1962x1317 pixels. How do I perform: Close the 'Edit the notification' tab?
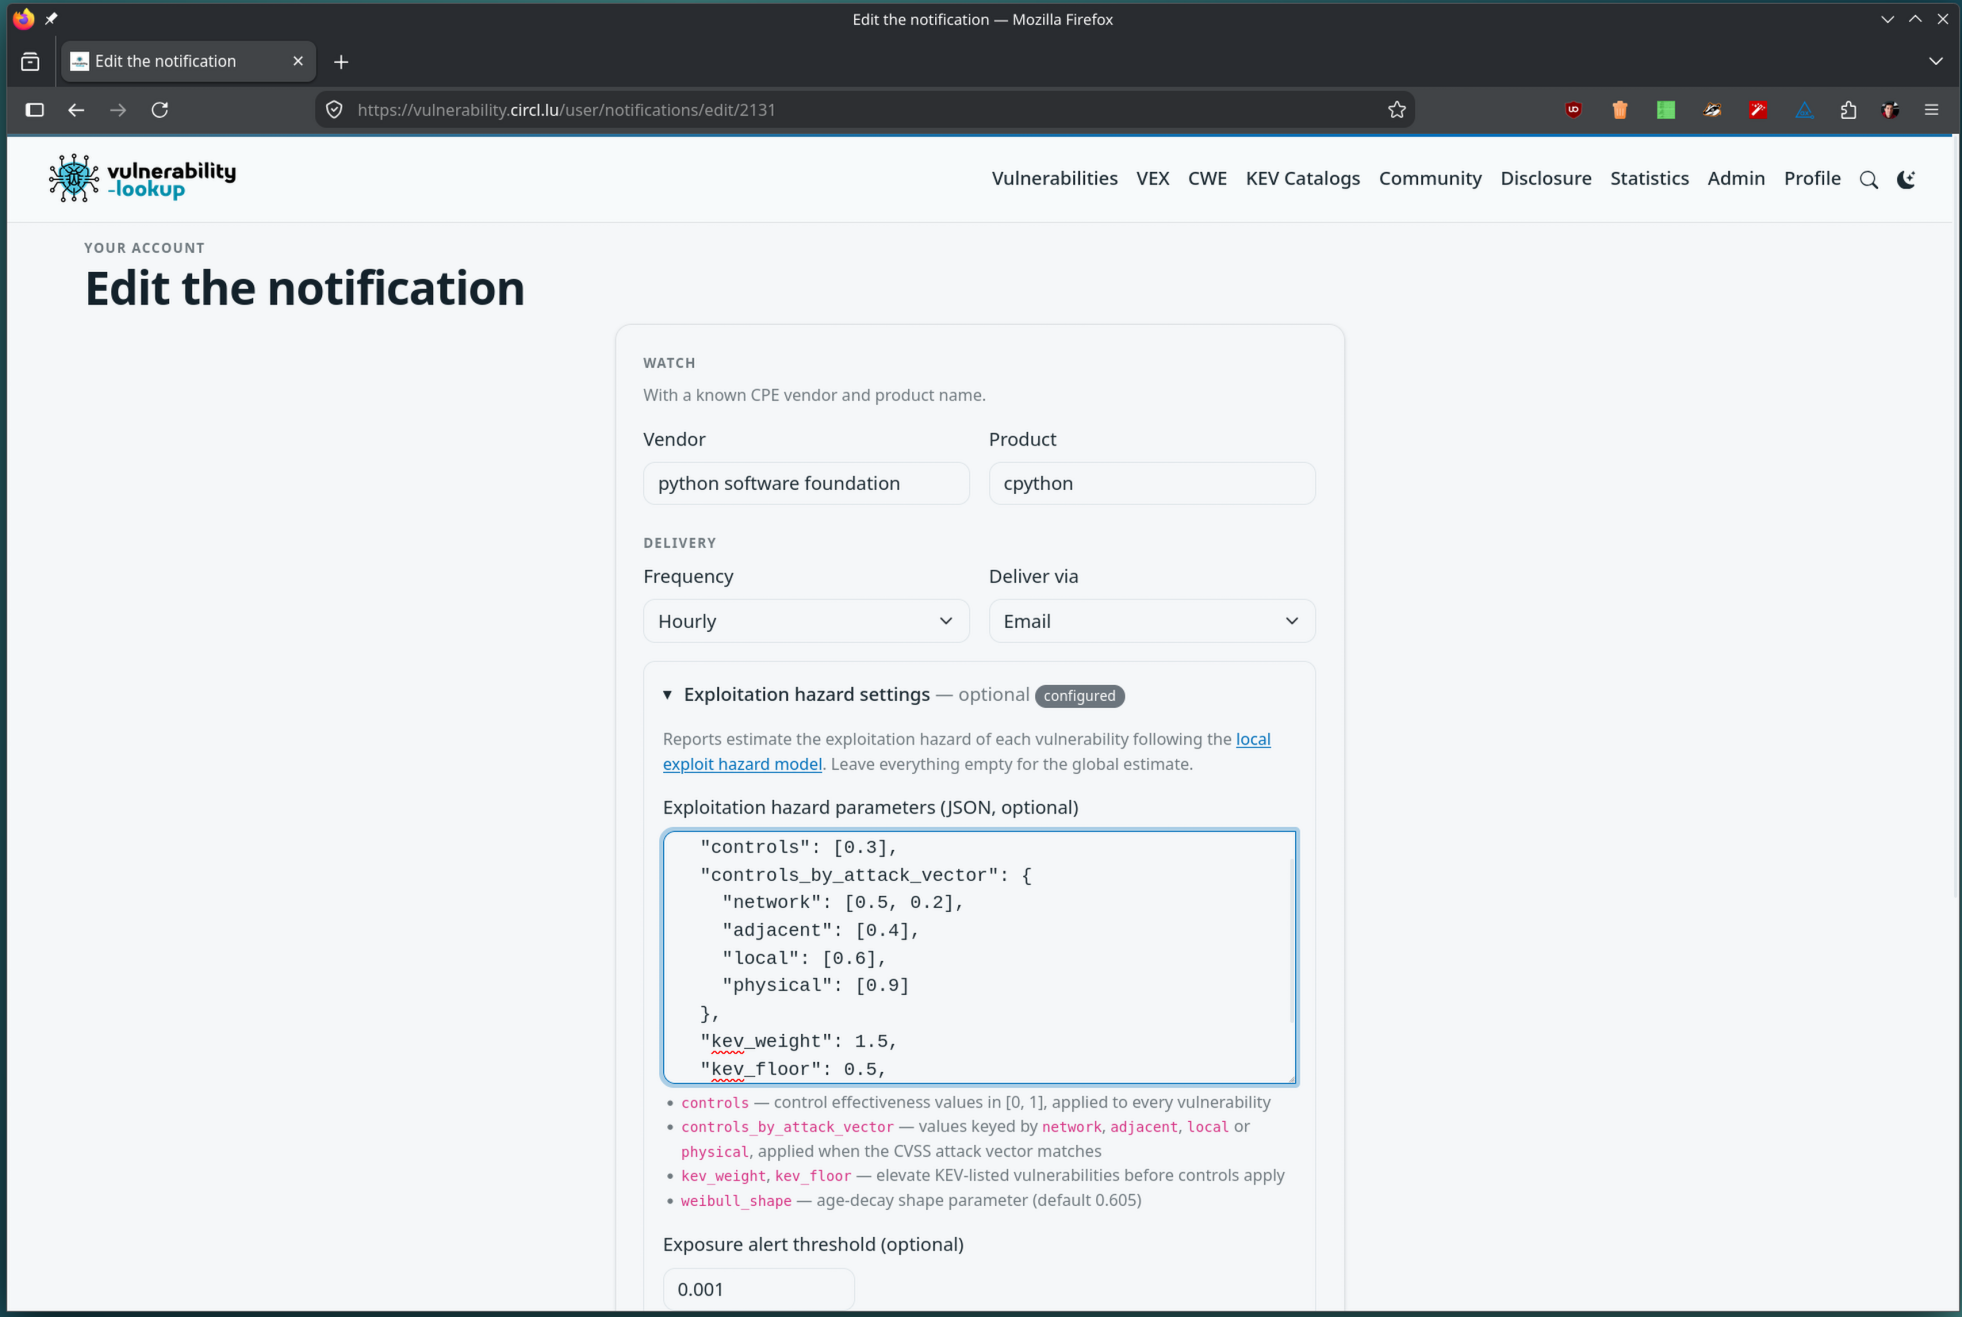298,61
